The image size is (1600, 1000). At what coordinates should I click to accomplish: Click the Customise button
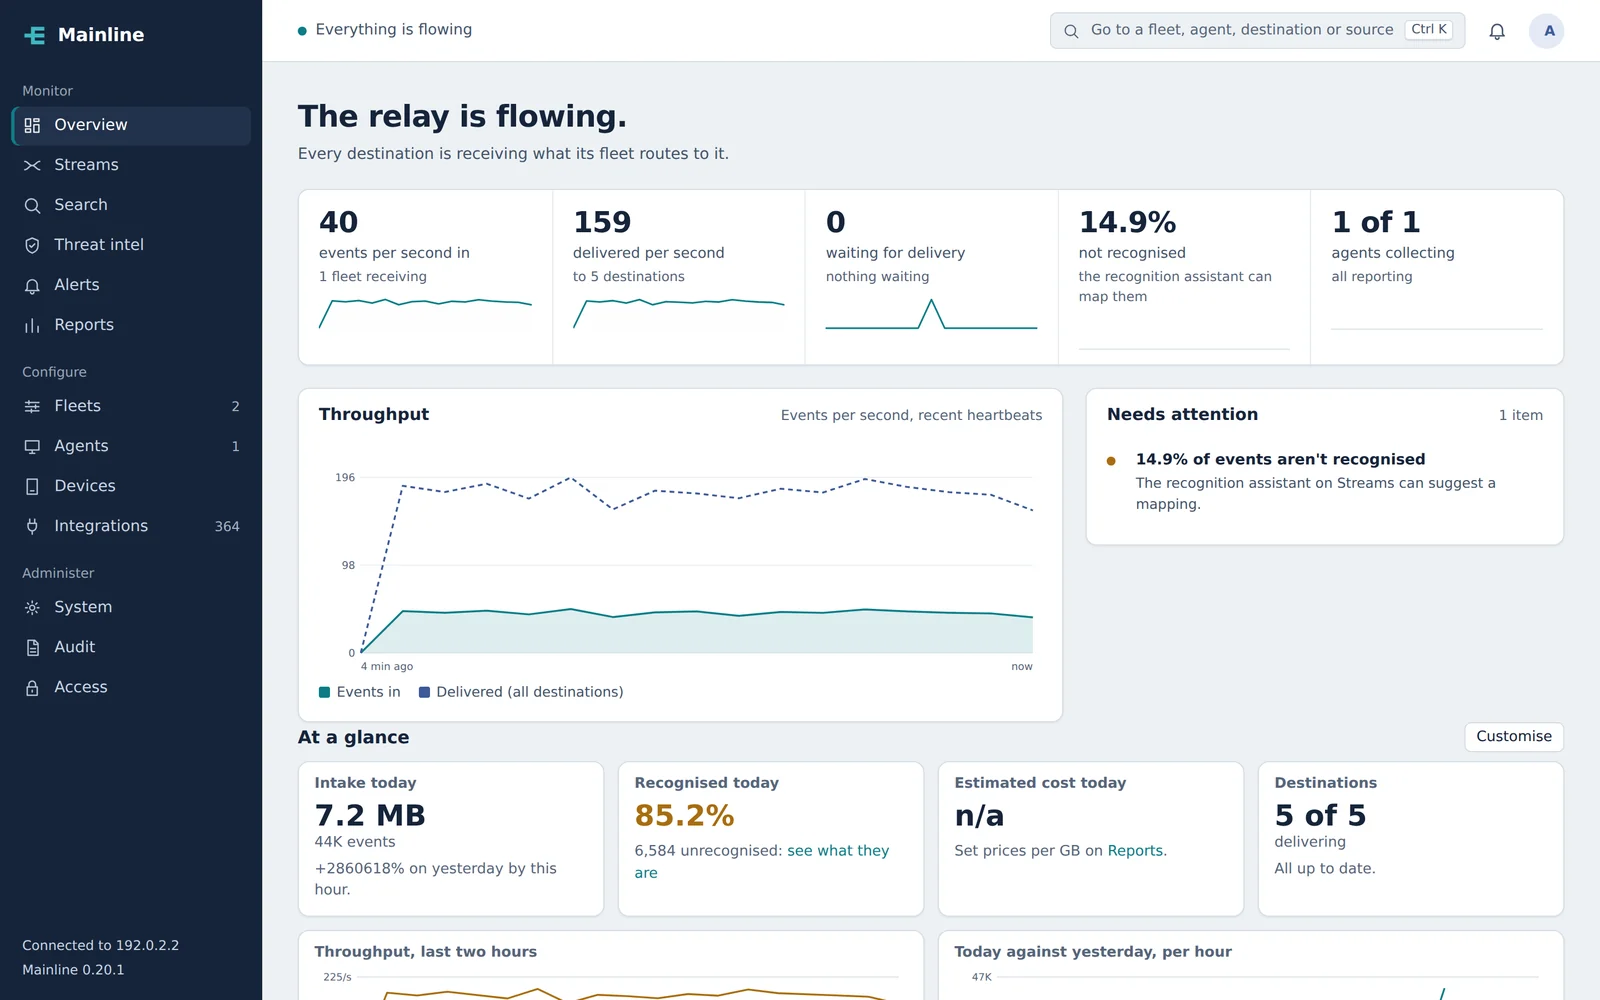(x=1514, y=737)
